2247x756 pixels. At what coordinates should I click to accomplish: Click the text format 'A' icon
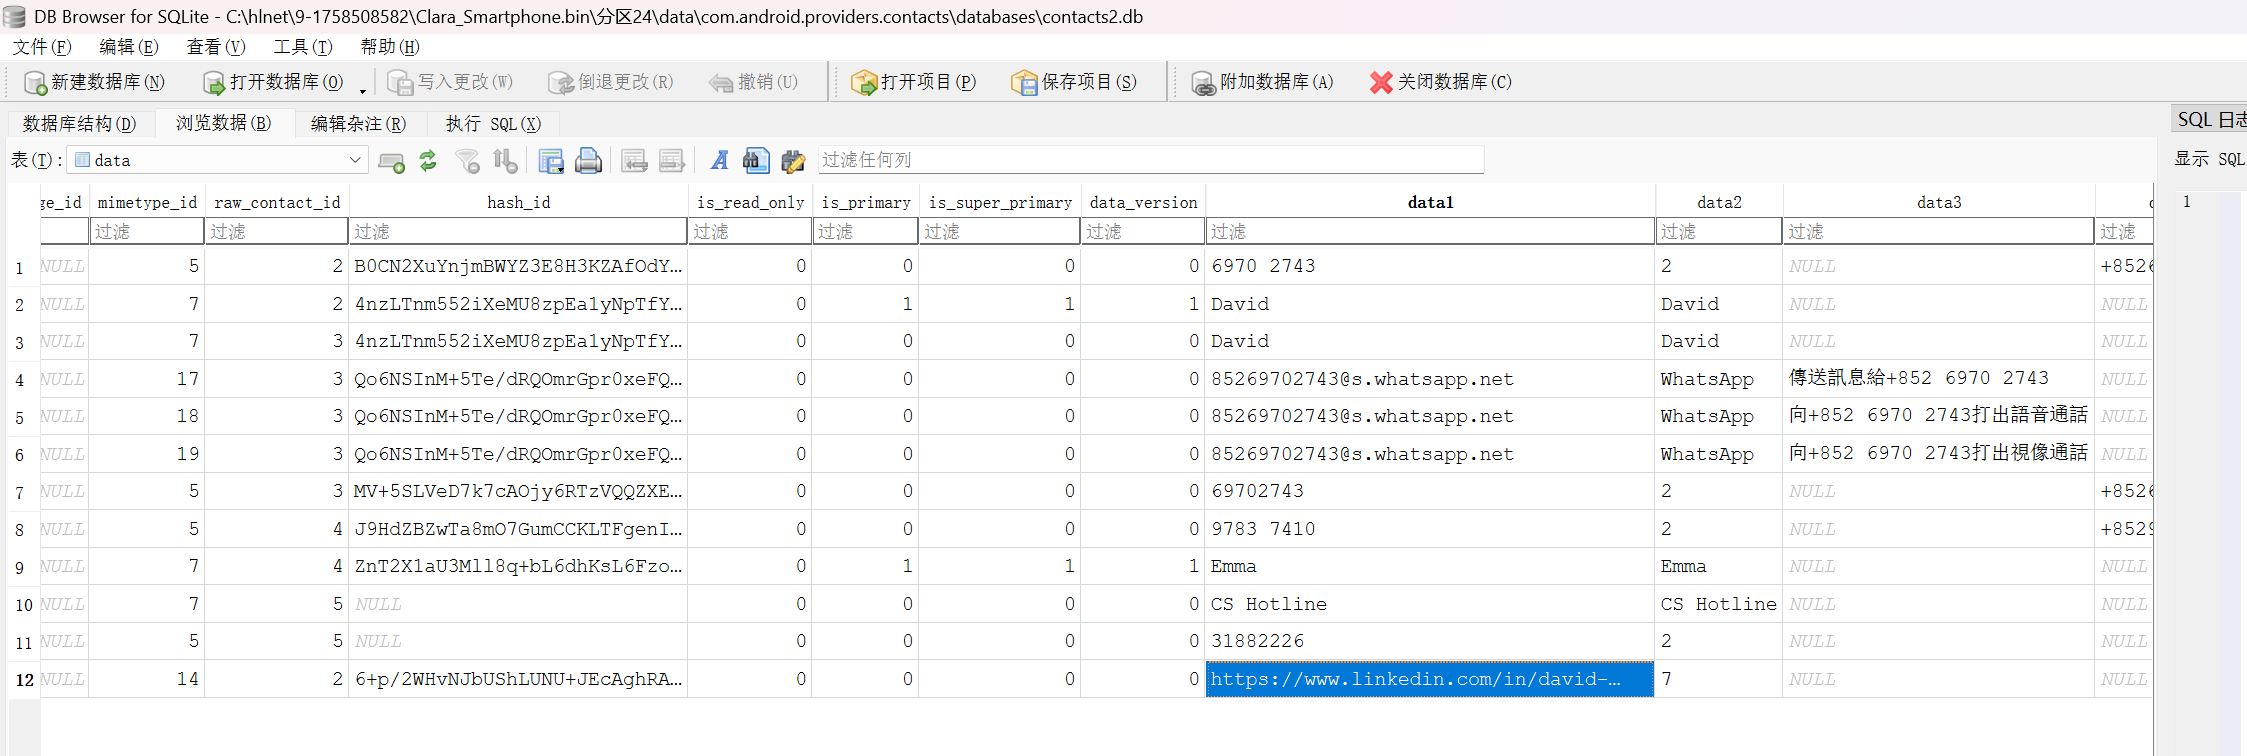(719, 161)
